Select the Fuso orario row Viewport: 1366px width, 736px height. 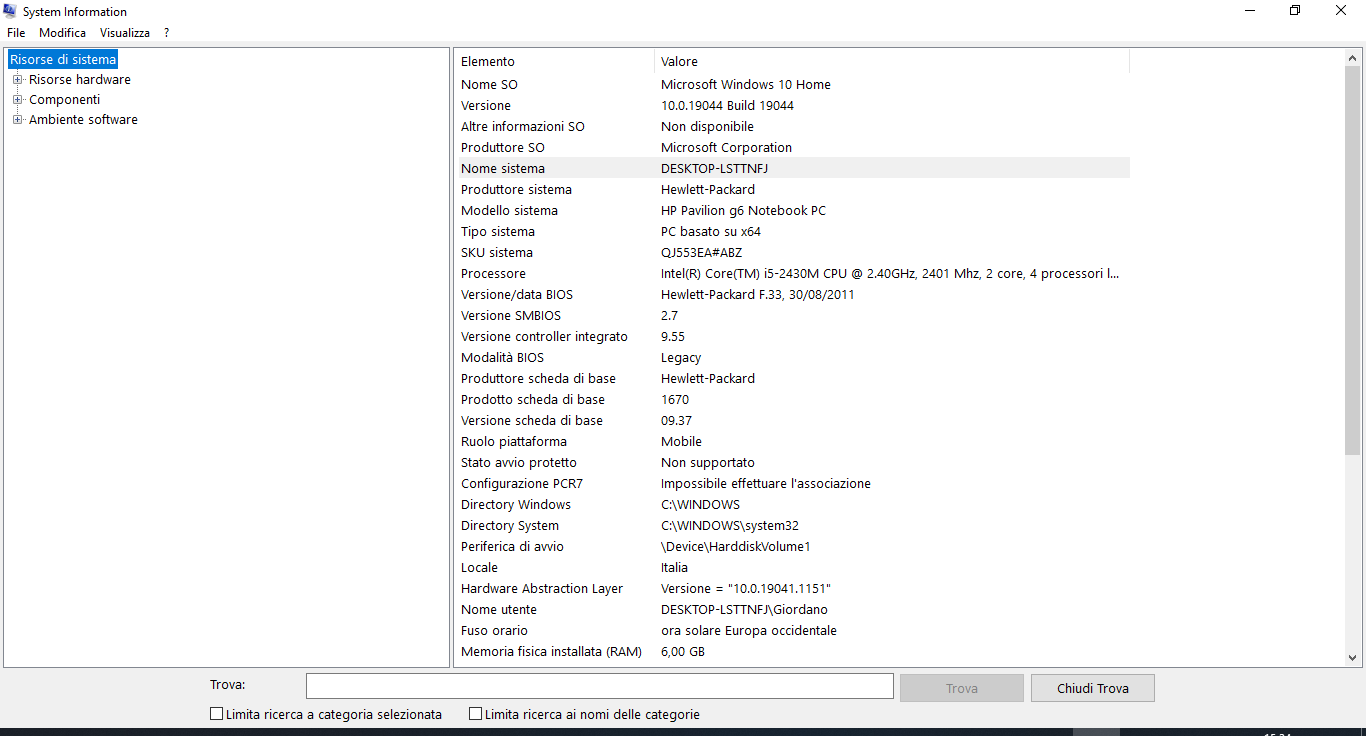point(793,631)
